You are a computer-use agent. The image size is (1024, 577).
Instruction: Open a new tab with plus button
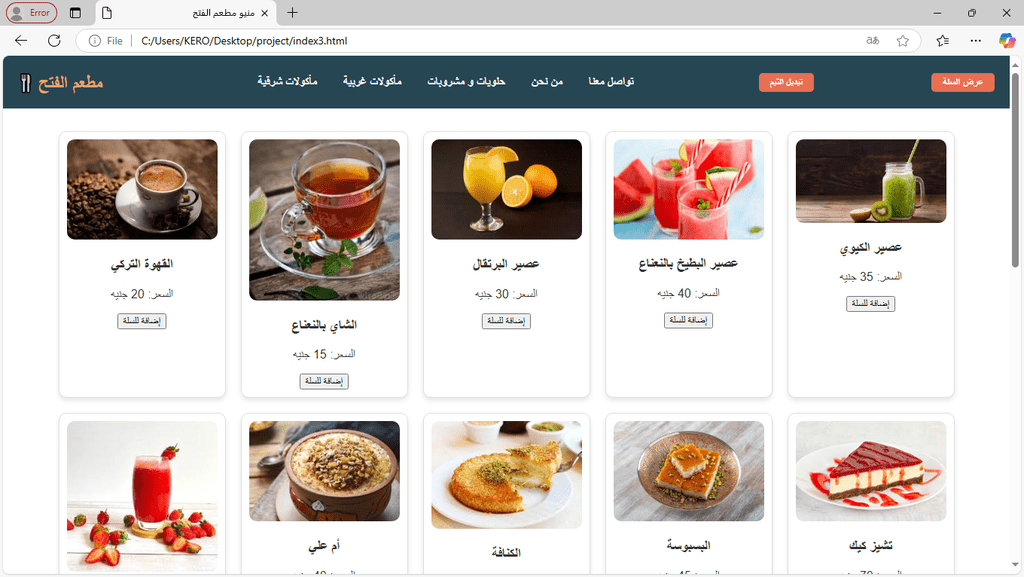pos(293,13)
